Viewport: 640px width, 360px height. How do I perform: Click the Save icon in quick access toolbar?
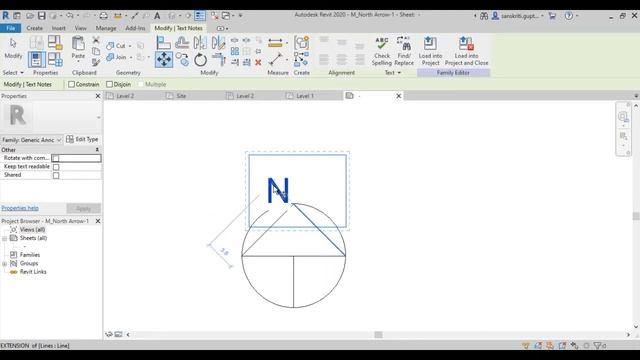point(42,16)
